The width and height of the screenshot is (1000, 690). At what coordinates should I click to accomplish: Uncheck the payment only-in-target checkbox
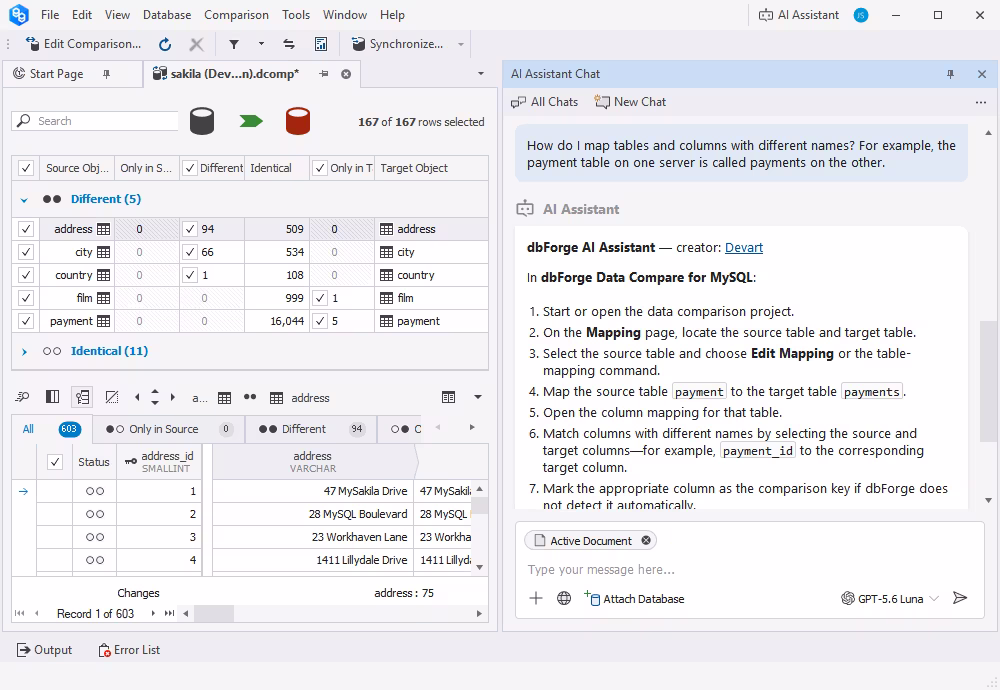pyautogui.click(x=320, y=321)
